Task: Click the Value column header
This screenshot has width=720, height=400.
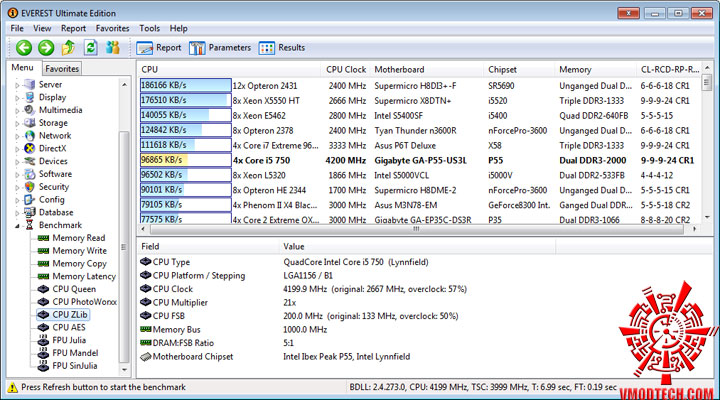Action: [x=417, y=247]
